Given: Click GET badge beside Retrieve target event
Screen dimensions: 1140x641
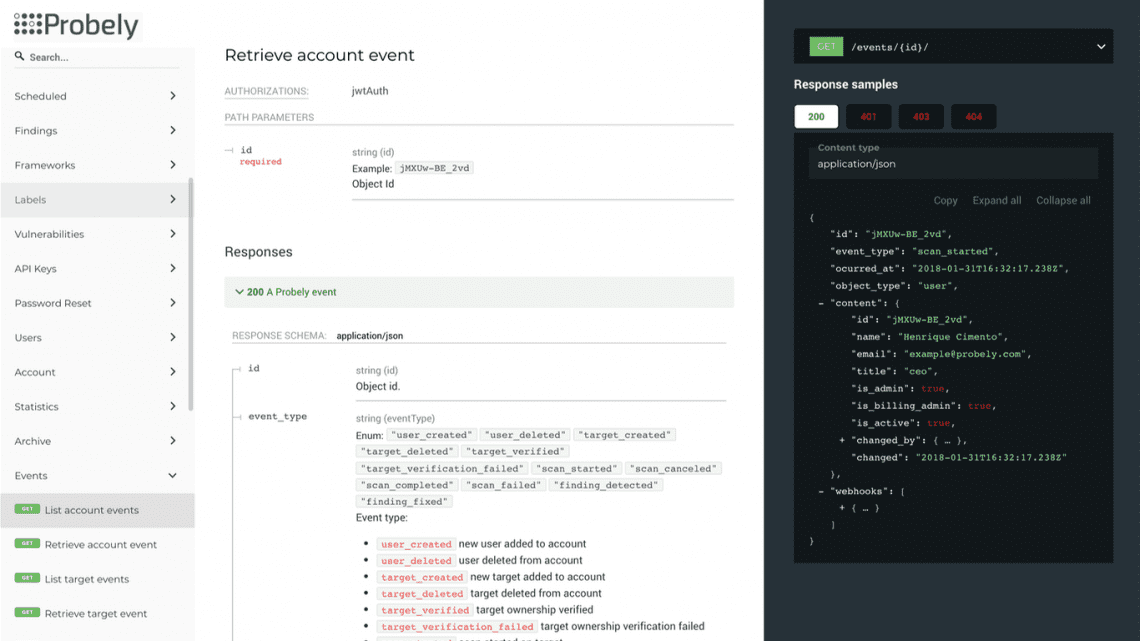Looking at the screenshot, I should pyautogui.click(x=27, y=613).
